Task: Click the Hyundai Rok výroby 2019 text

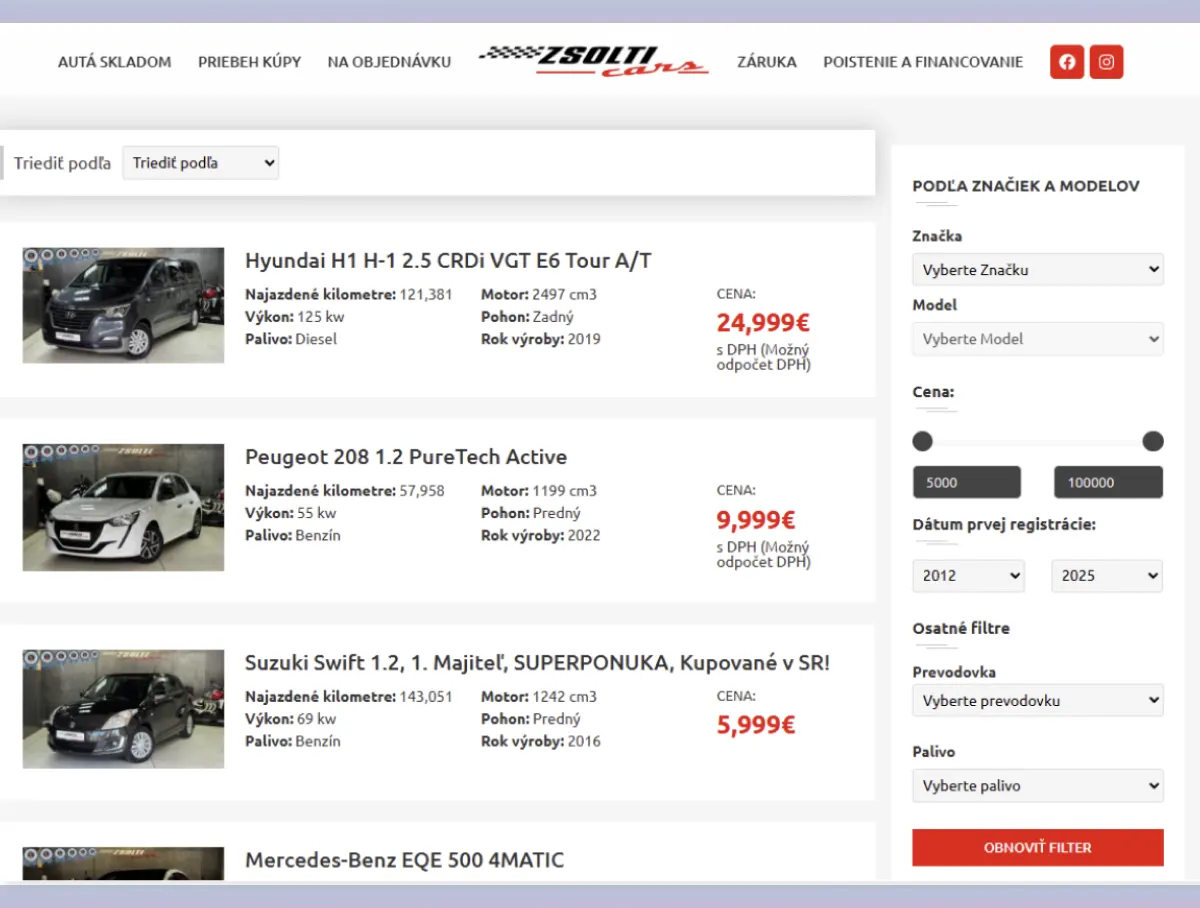Action: pos(541,339)
